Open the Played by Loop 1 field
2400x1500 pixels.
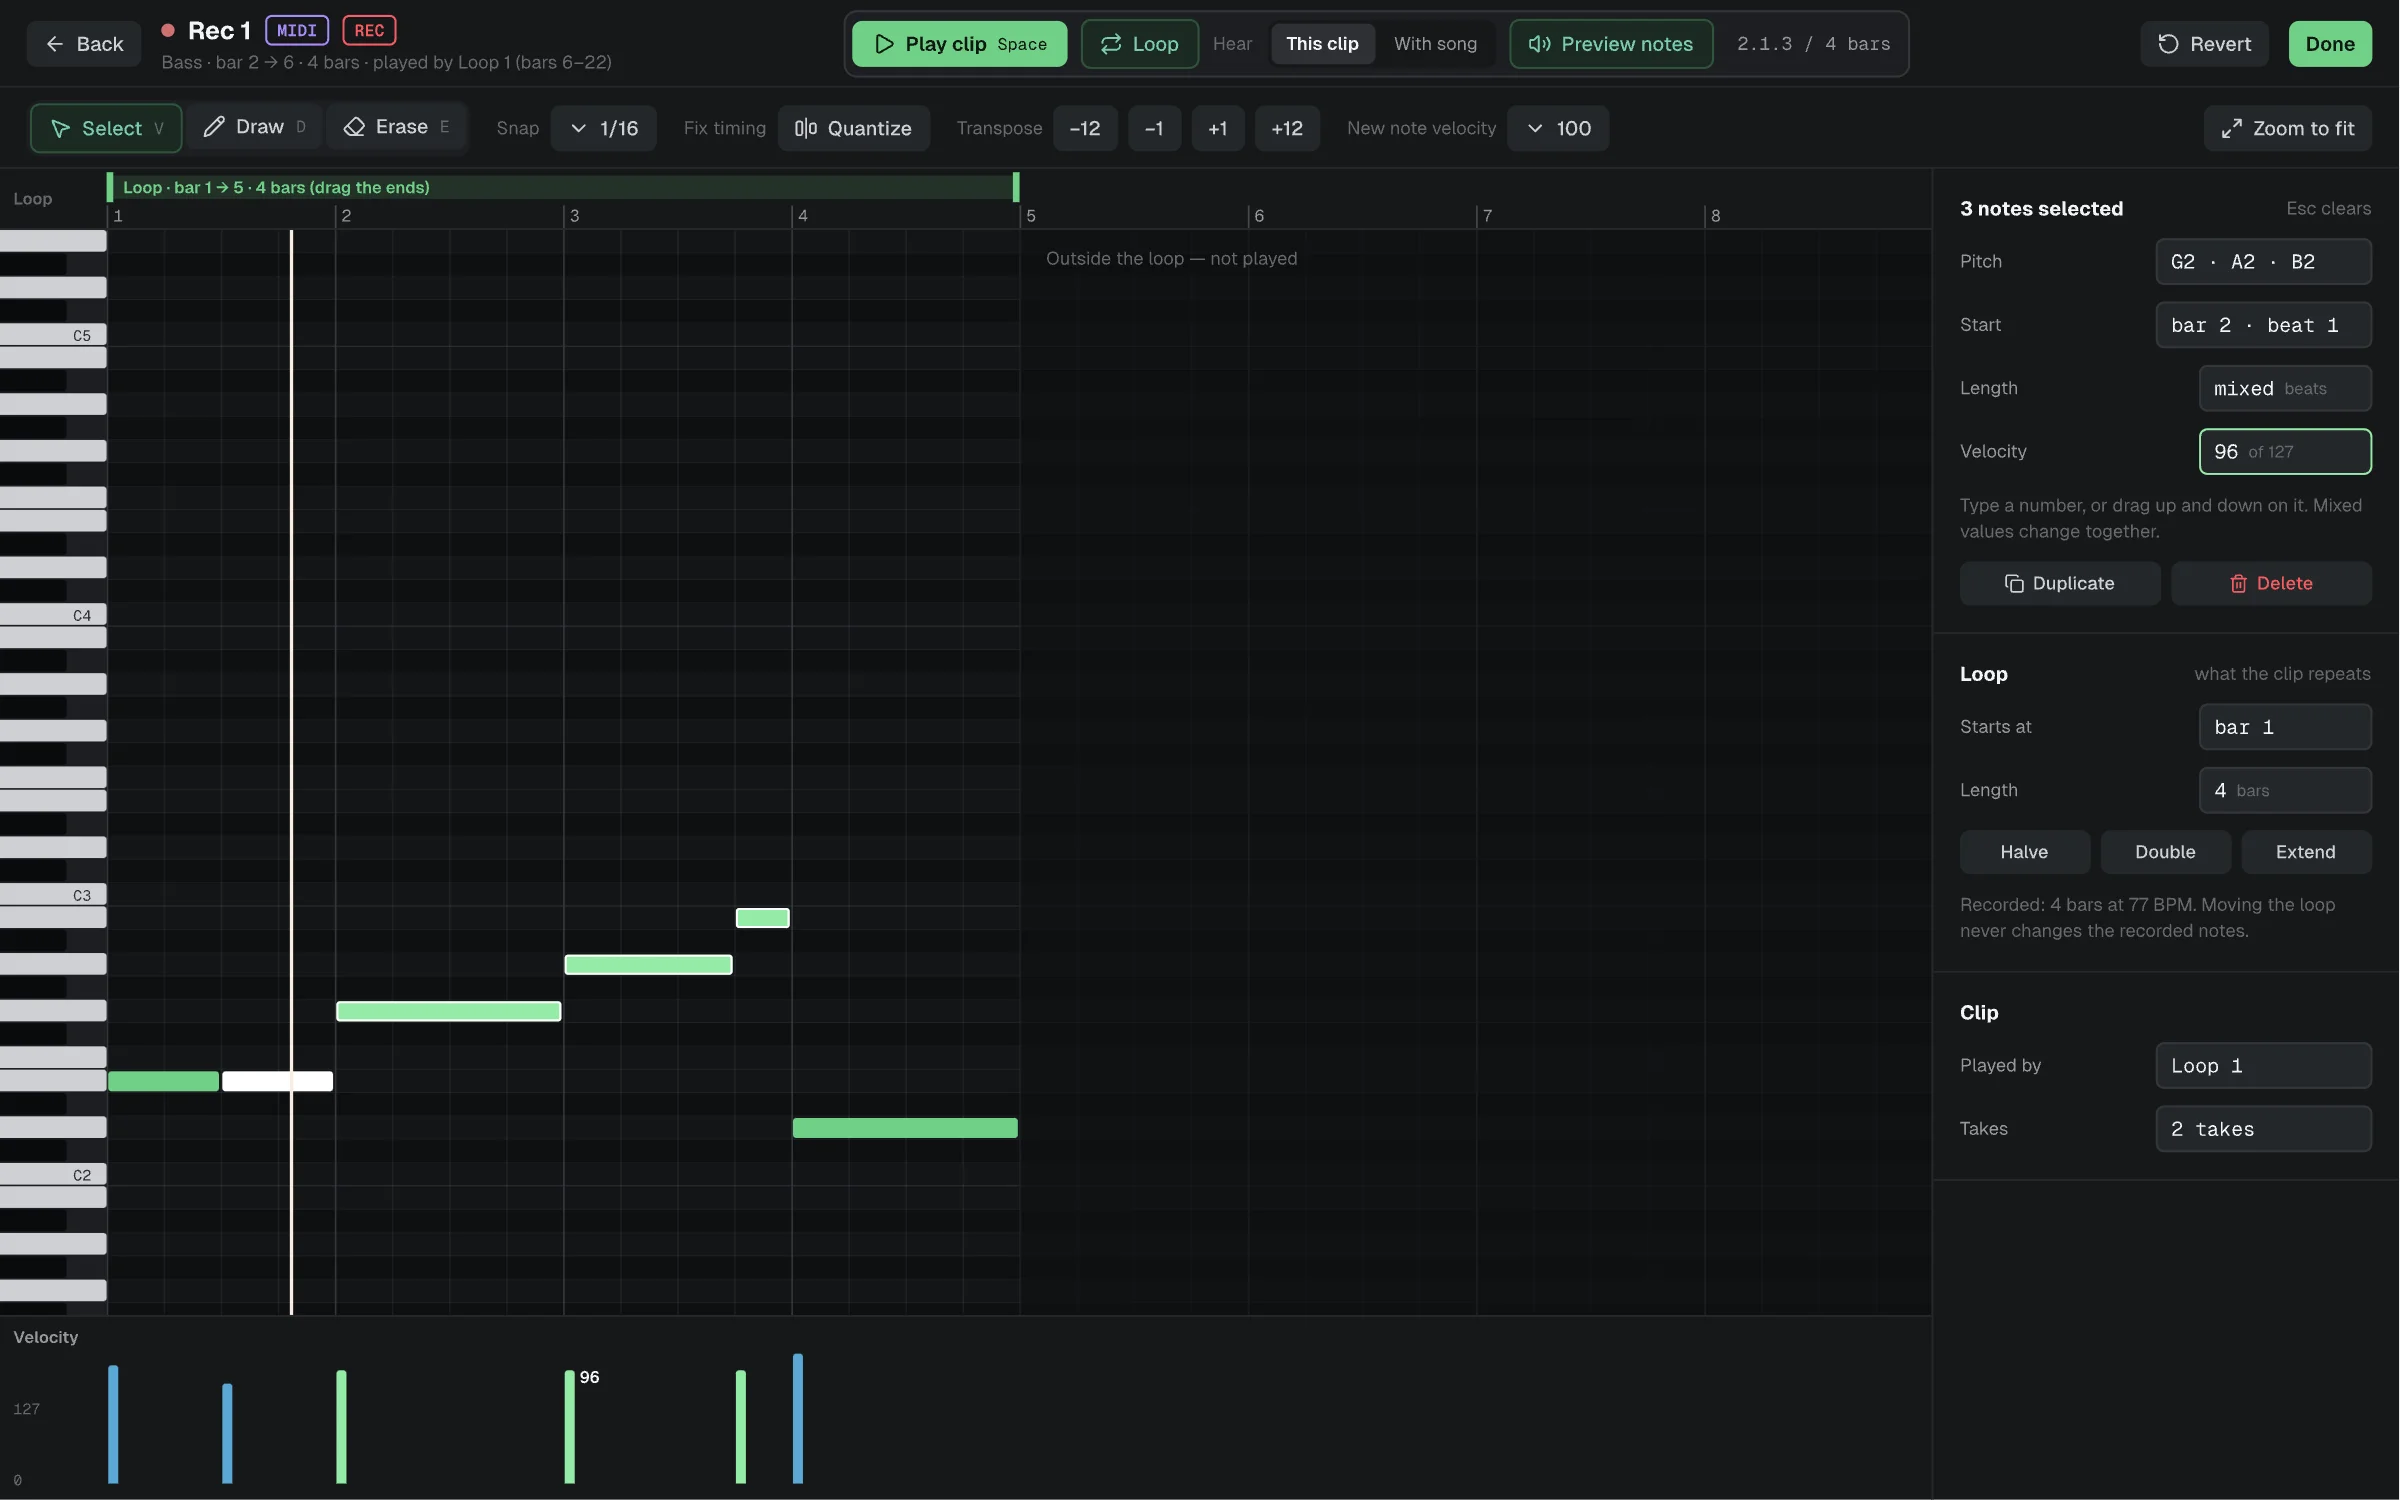point(2263,1066)
